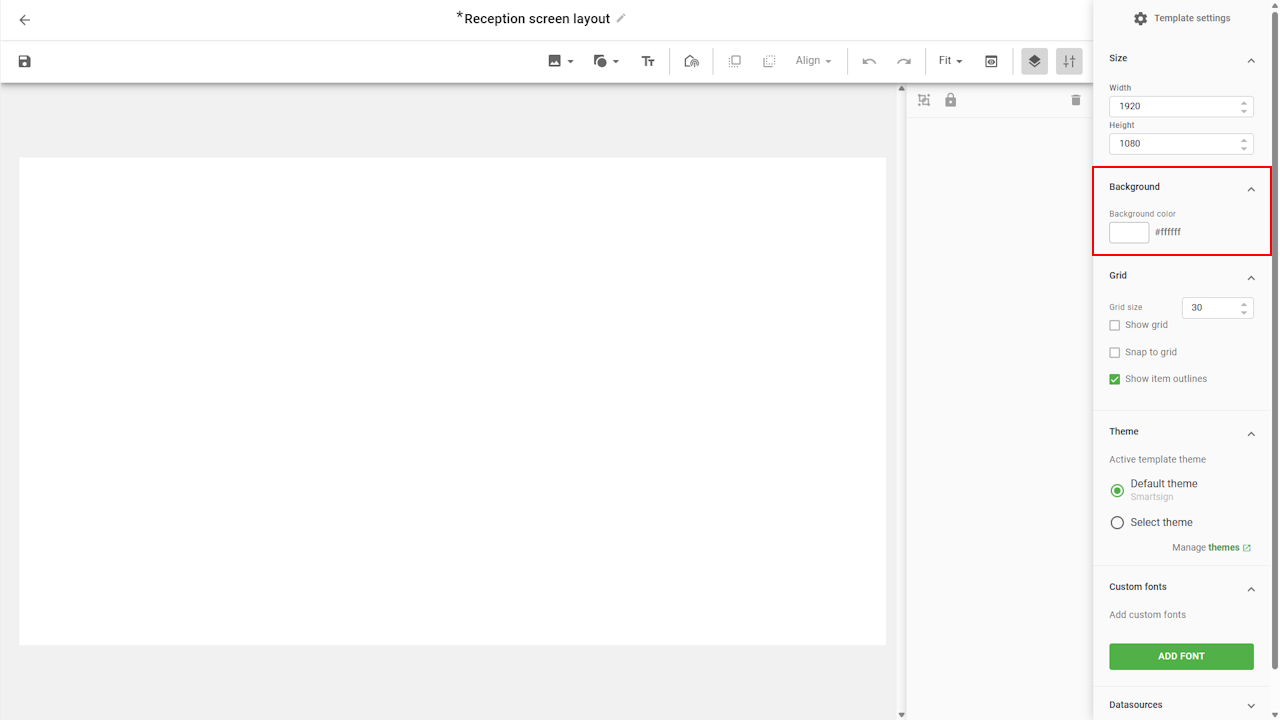Screen dimensions: 1280x720
Task: Click the trash icon in layers panel
Action: click(1076, 100)
